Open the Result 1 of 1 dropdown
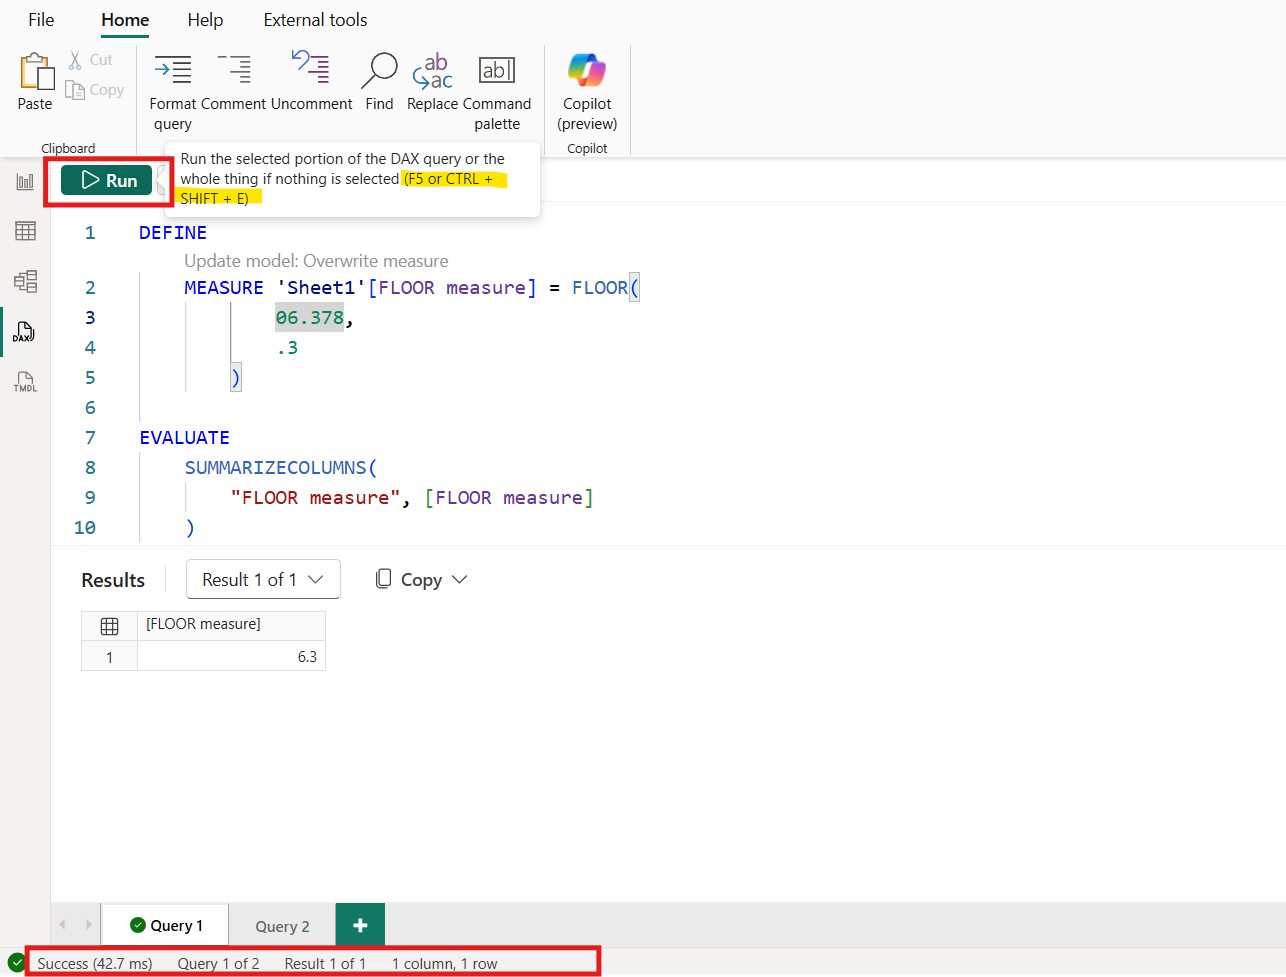 262,579
